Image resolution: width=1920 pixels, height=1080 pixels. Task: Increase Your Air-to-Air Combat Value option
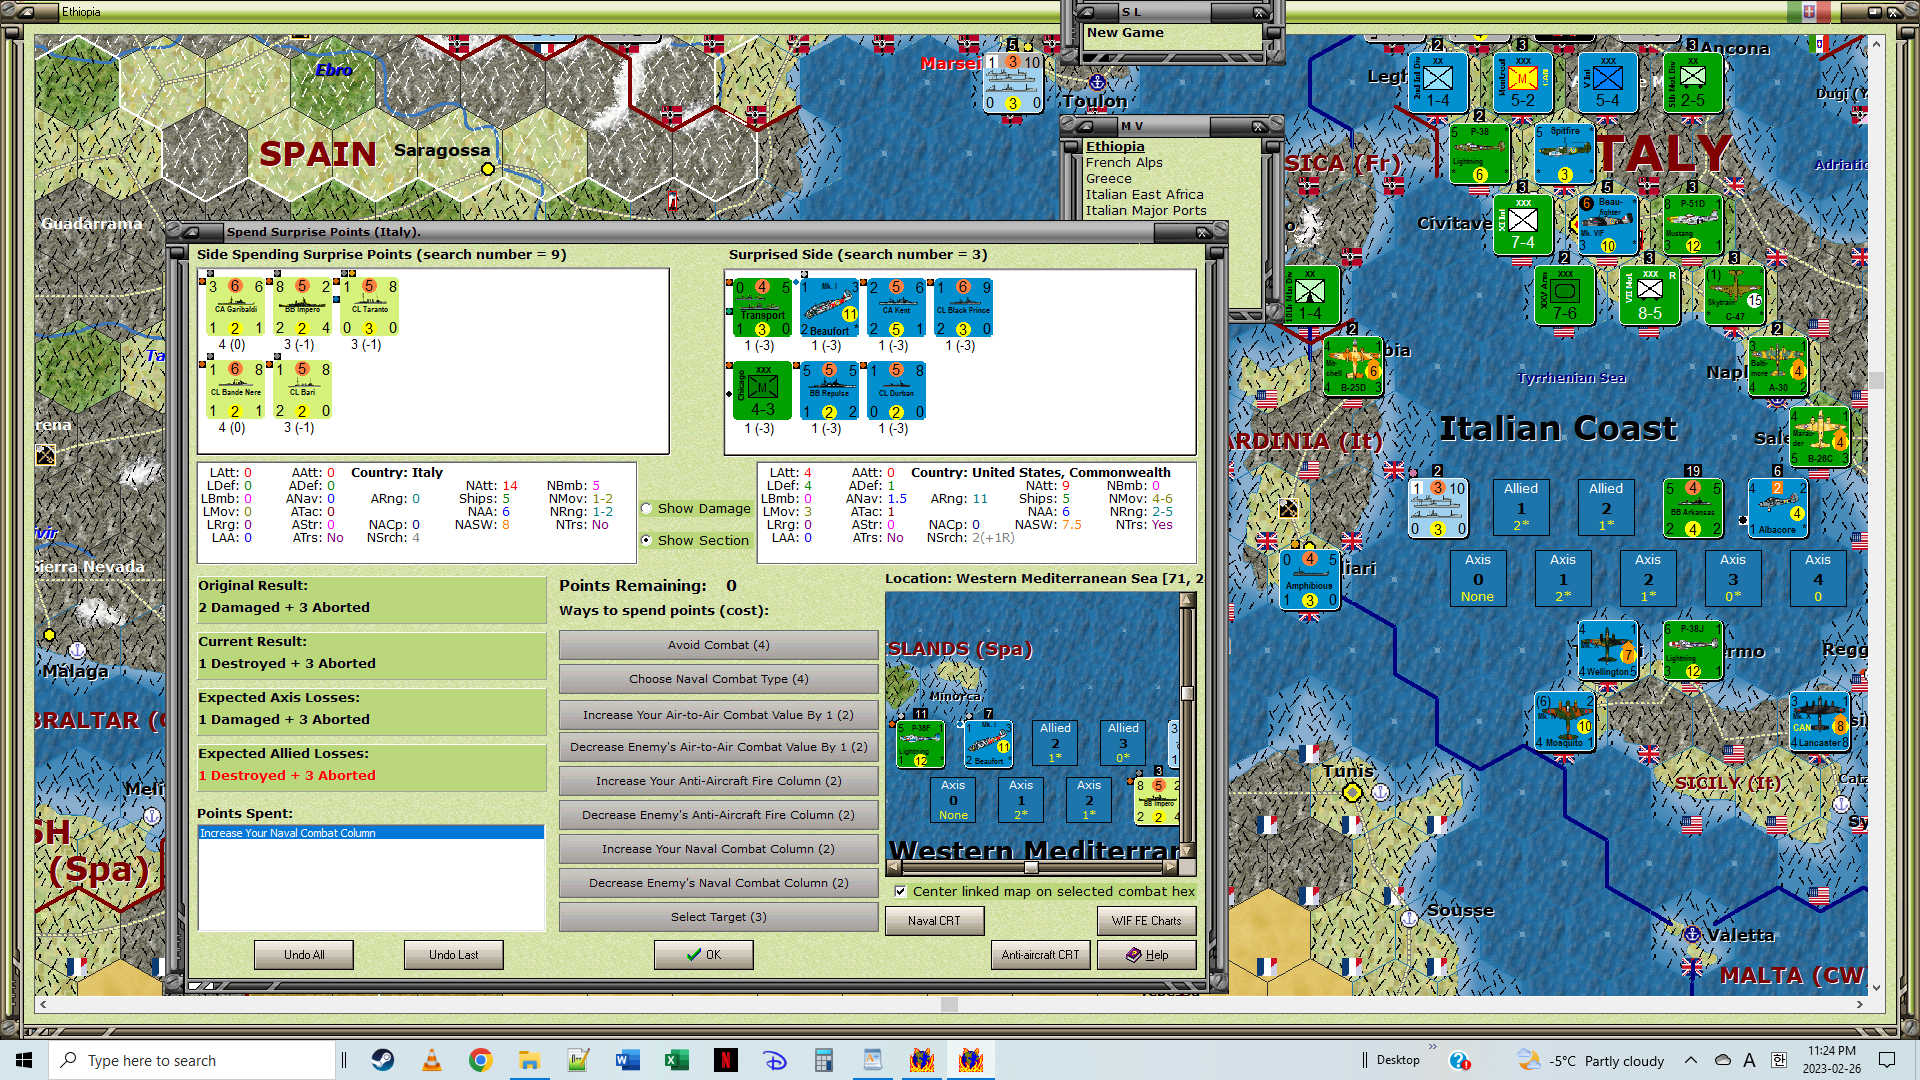718,715
